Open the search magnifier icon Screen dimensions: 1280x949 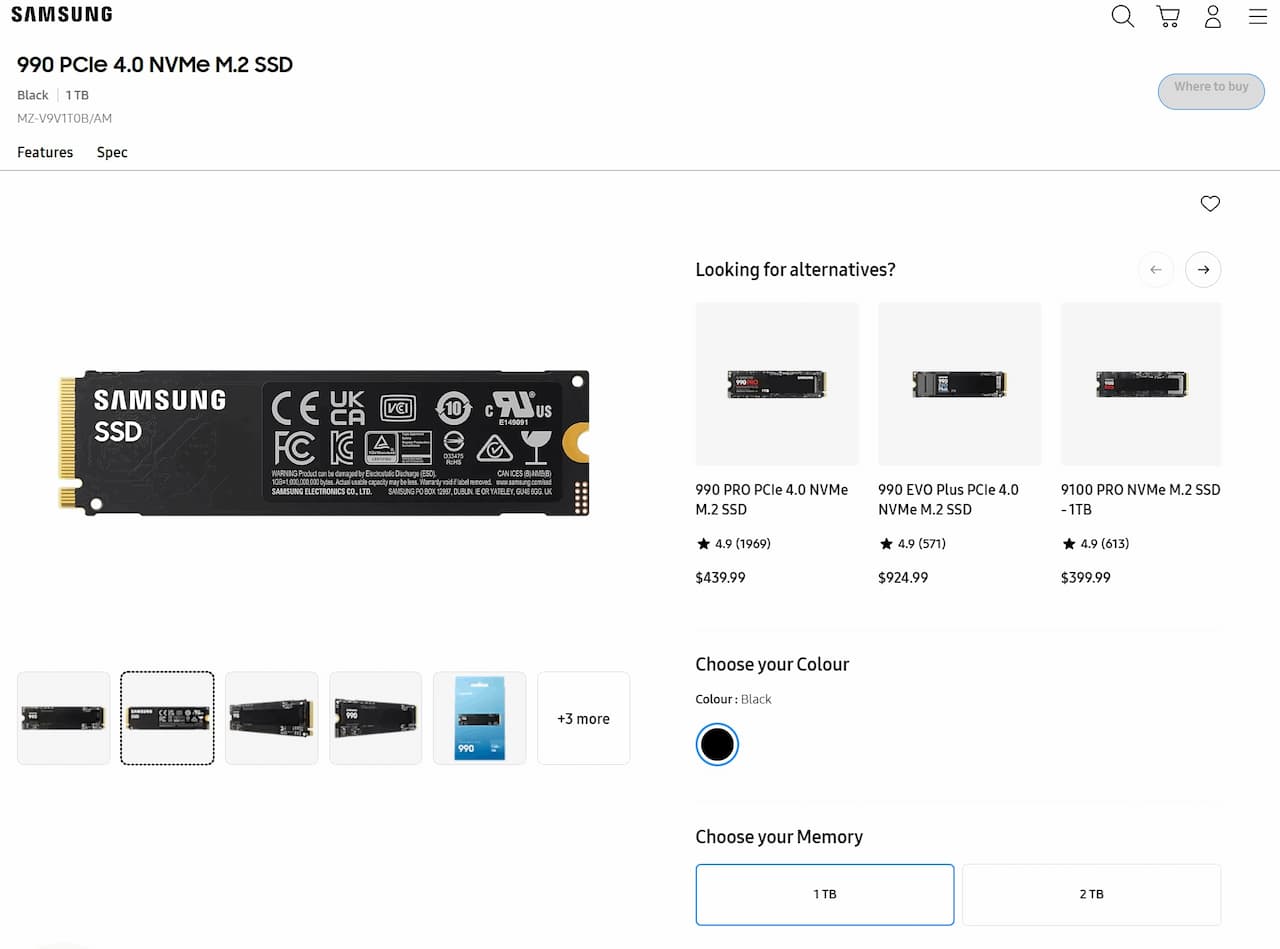coord(1123,16)
